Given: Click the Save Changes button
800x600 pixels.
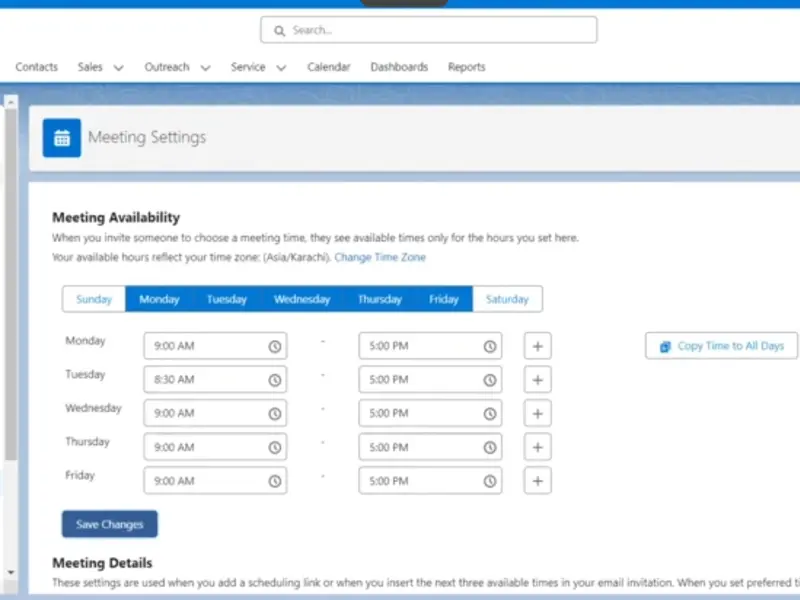Looking at the screenshot, I should (110, 524).
